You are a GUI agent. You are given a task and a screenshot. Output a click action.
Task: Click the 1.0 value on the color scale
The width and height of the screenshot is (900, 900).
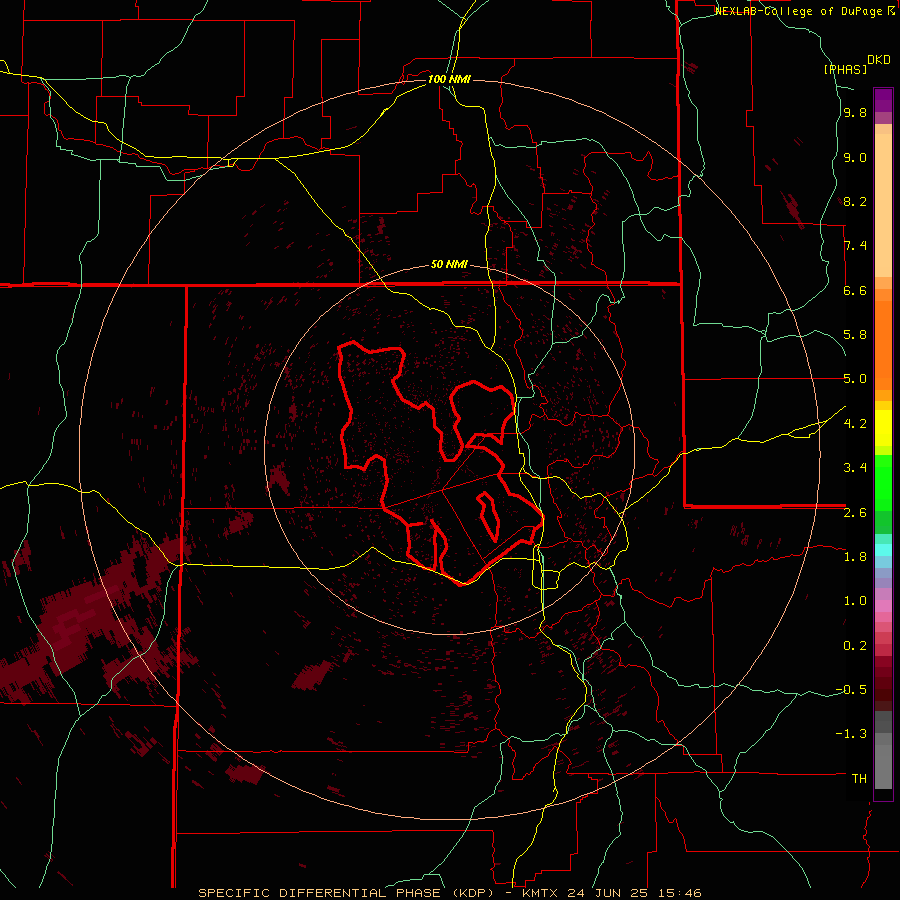(x=855, y=601)
